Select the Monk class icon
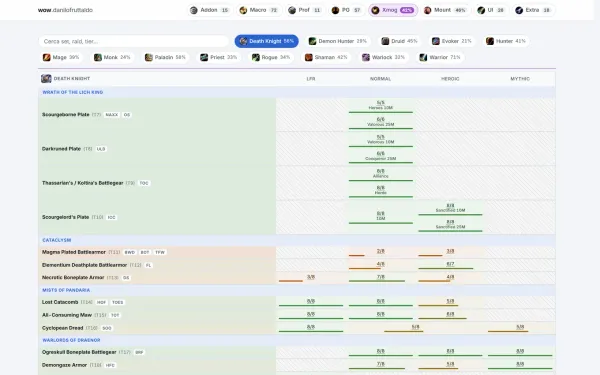 click(98, 57)
